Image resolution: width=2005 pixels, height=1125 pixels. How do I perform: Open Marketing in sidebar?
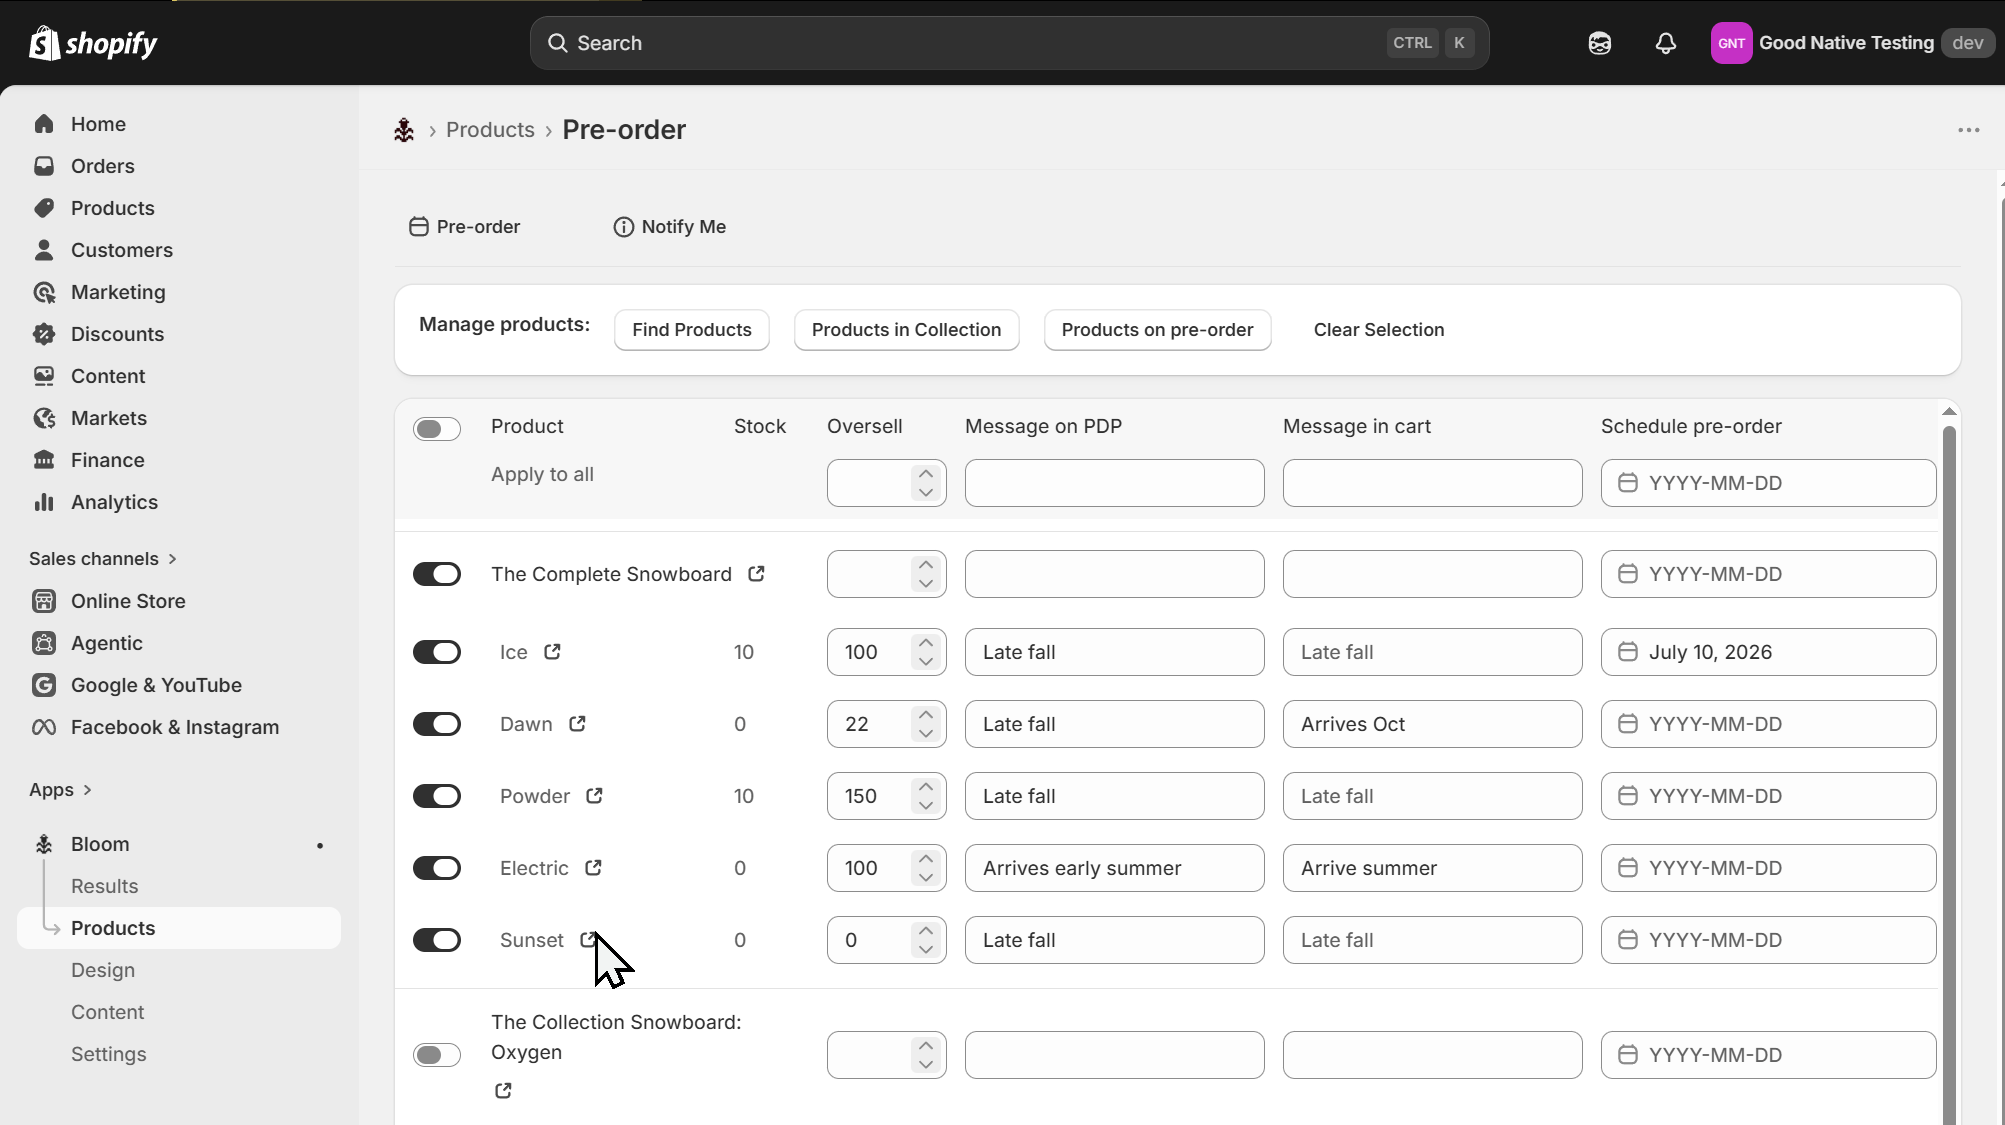point(118,292)
